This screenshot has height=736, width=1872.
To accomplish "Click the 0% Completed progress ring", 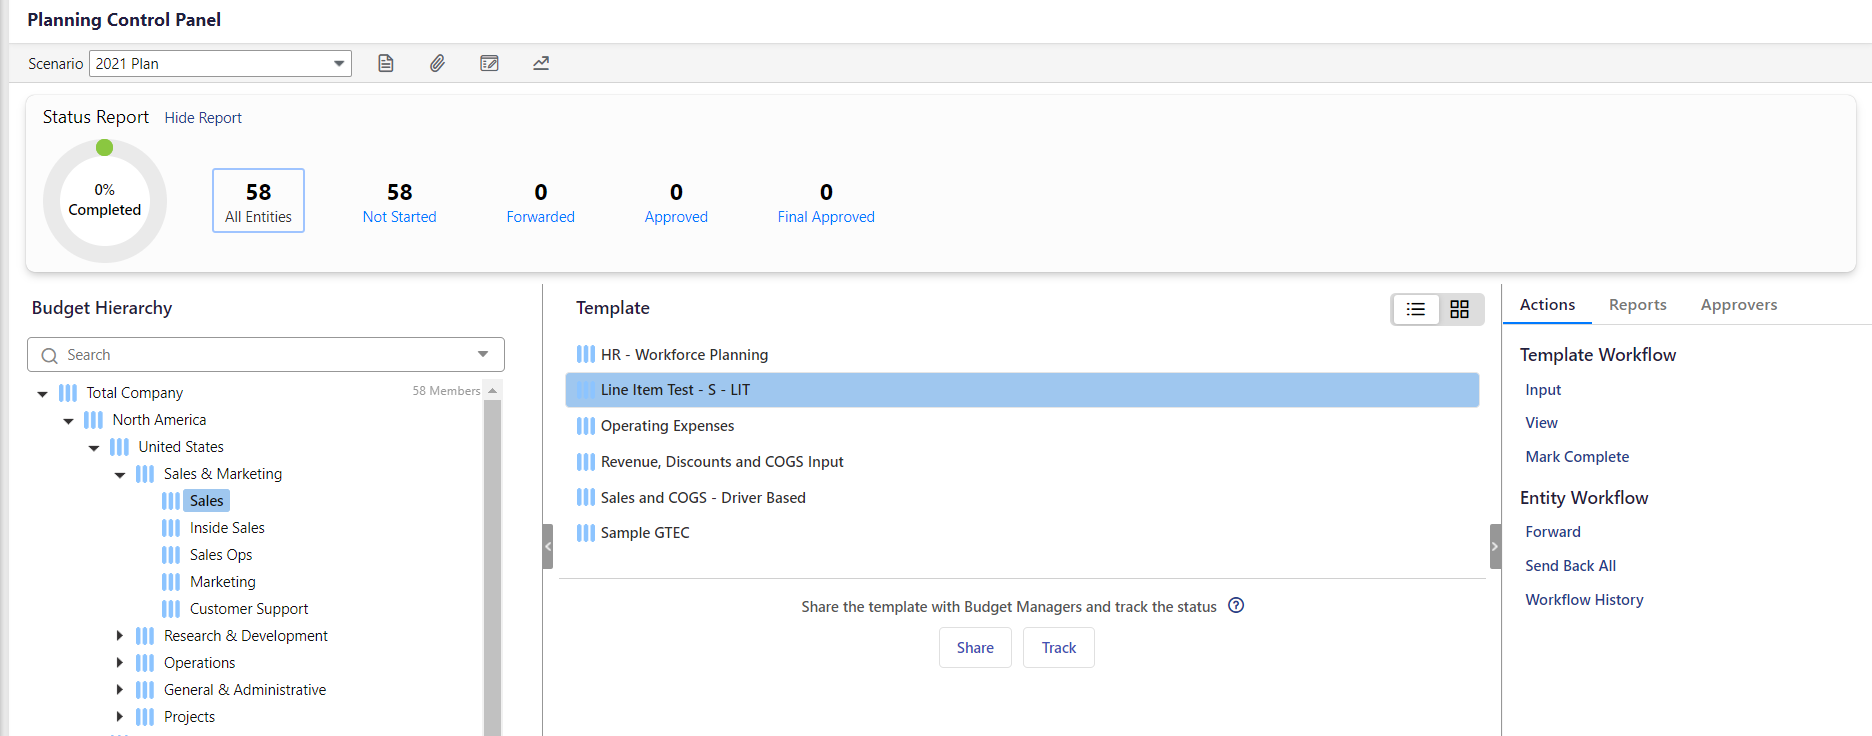I will tap(105, 201).
